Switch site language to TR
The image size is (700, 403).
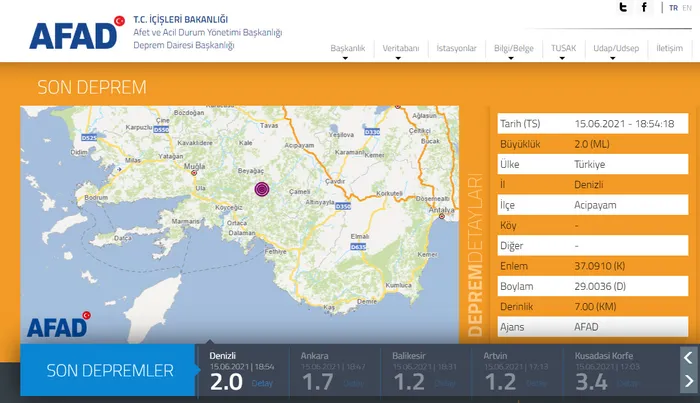click(x=672, y=8)
